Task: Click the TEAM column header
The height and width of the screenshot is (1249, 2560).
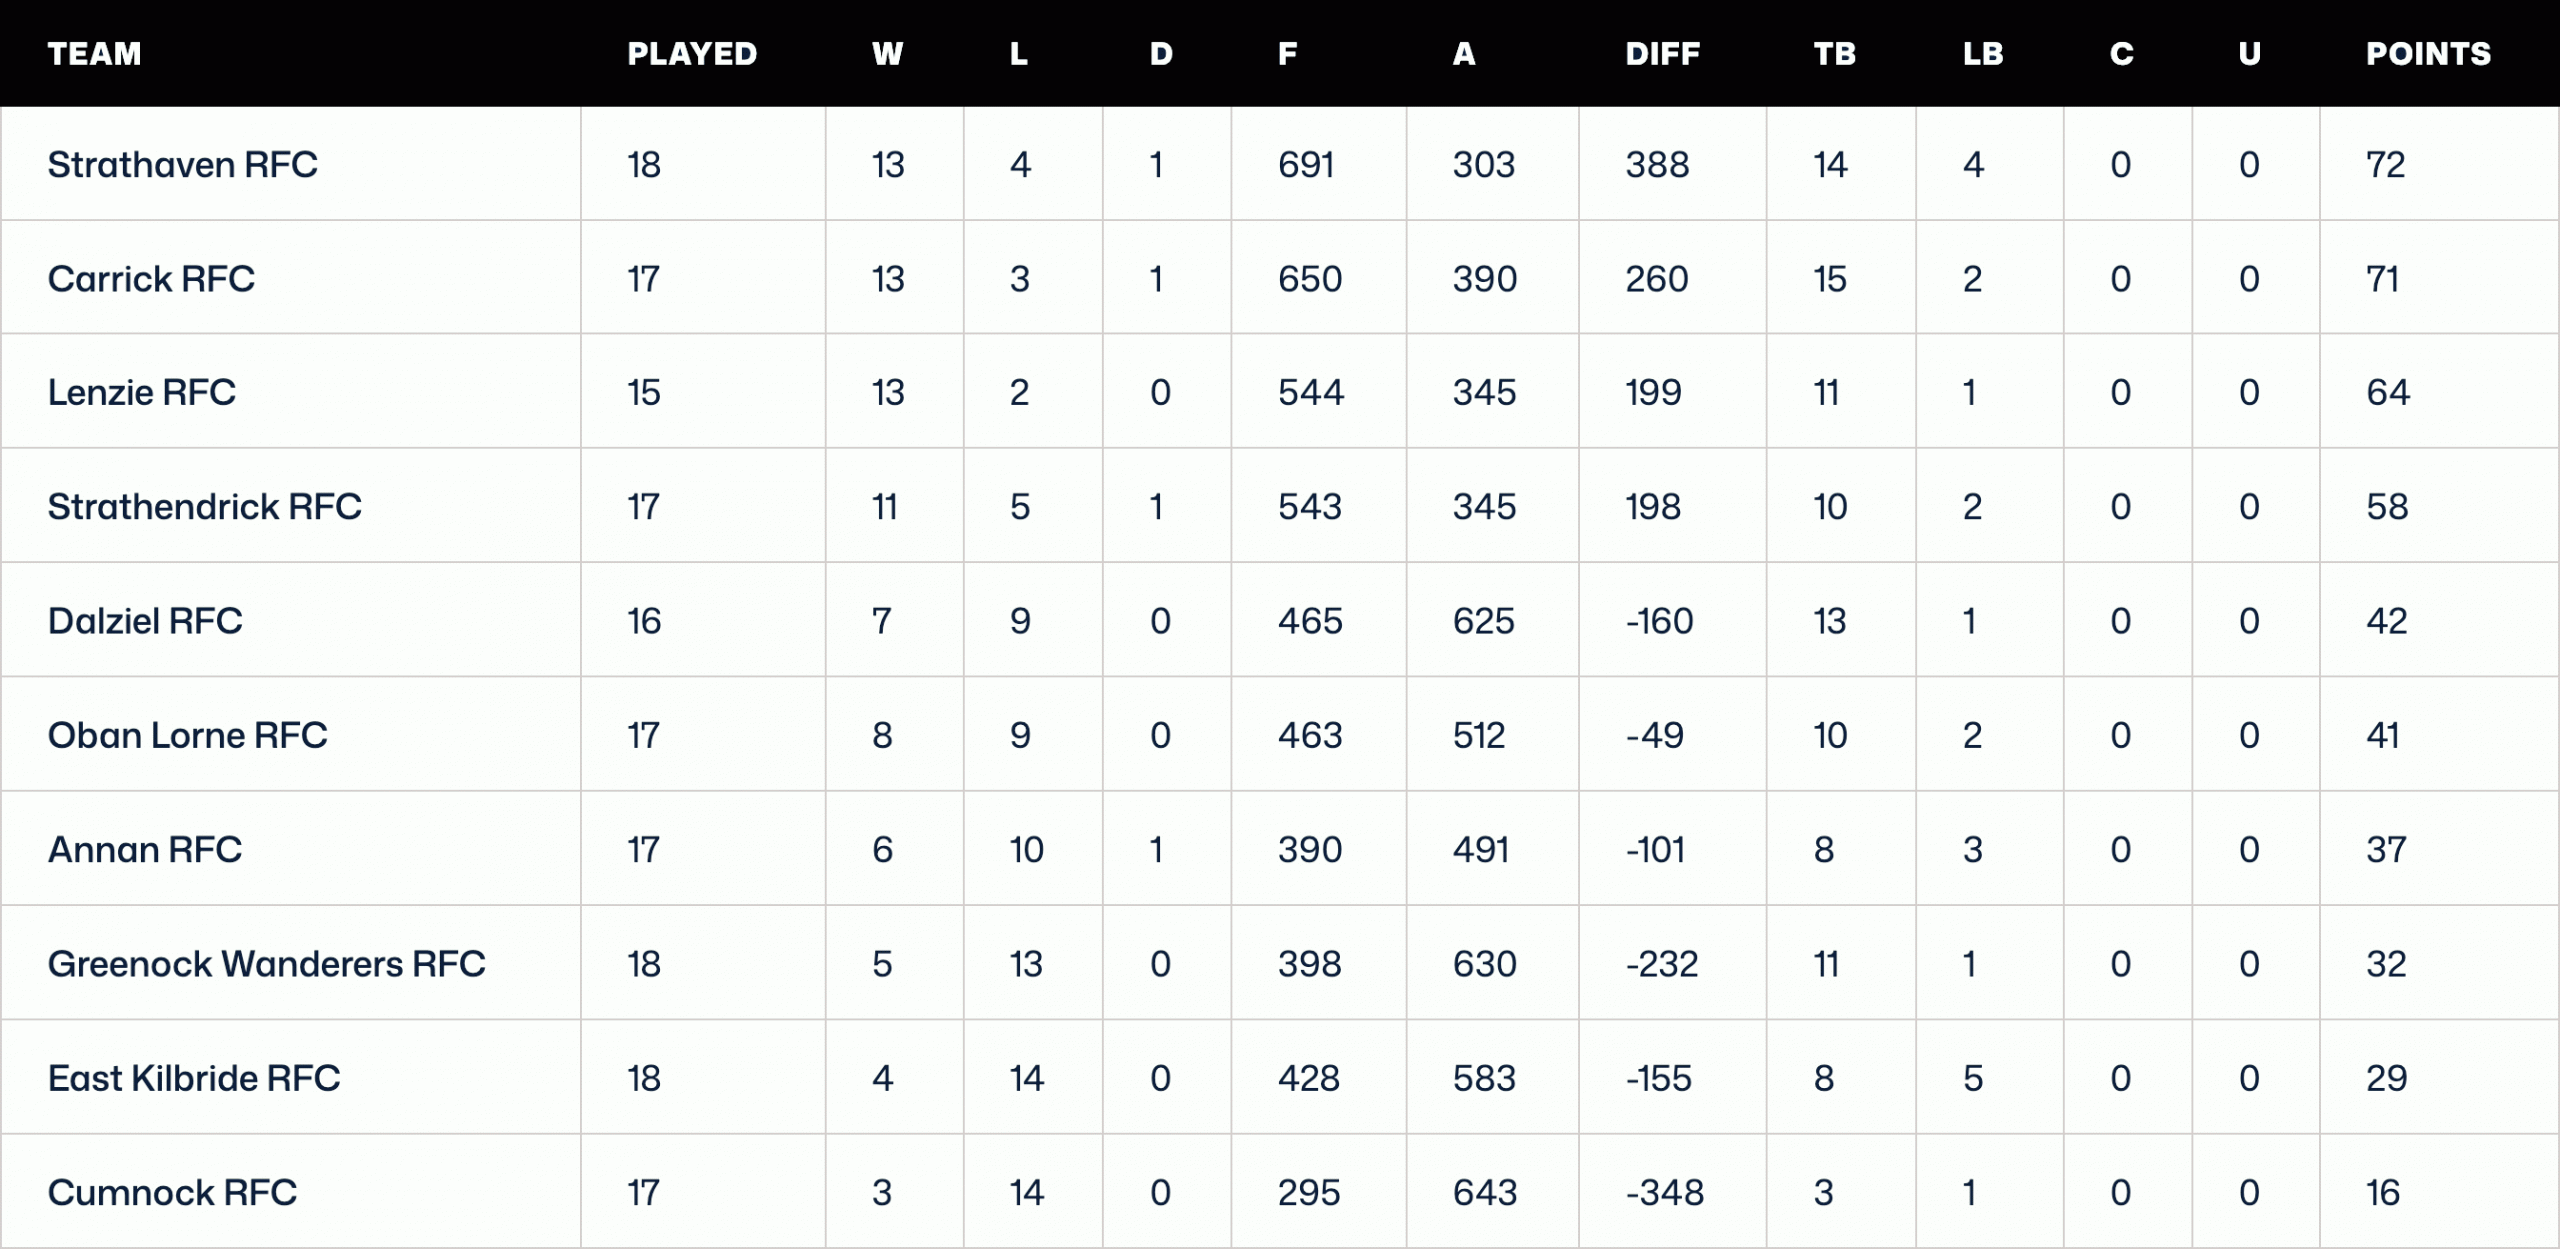Action: click(95, 54)
